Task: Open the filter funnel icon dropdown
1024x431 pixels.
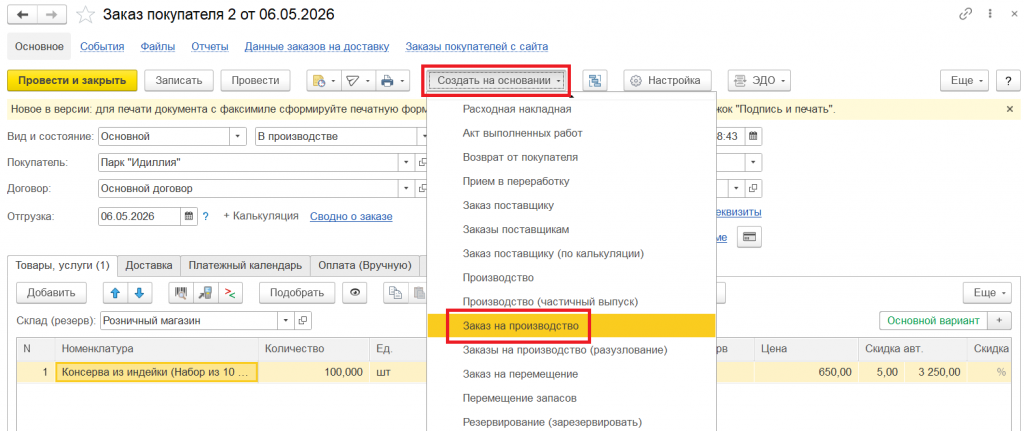Action: coord(358,81)
